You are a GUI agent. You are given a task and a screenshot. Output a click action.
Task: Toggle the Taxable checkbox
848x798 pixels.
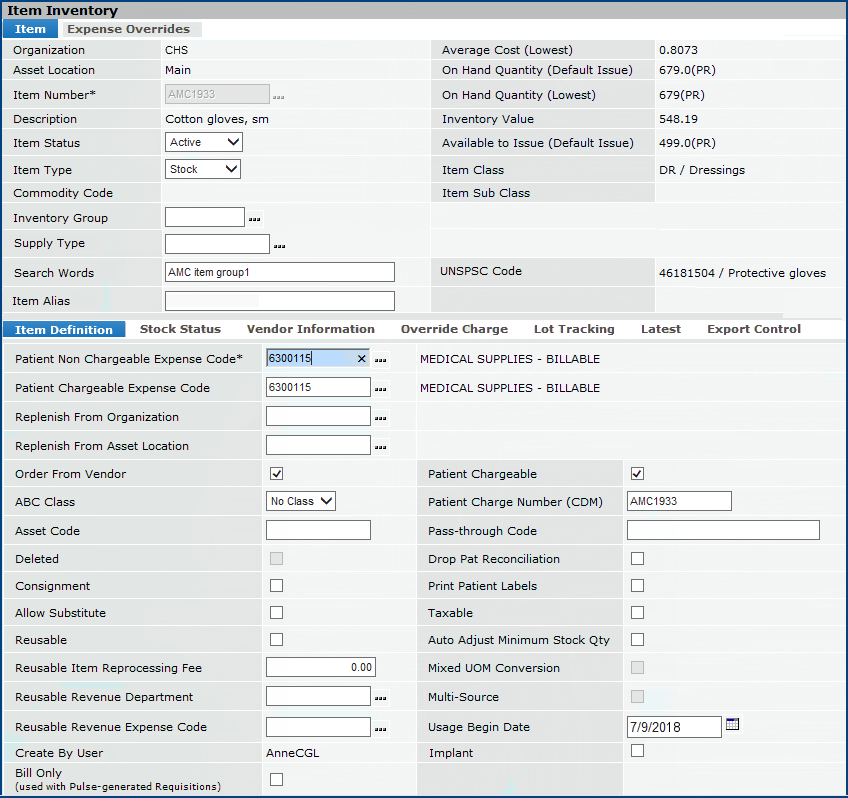(x=637, y=613)
